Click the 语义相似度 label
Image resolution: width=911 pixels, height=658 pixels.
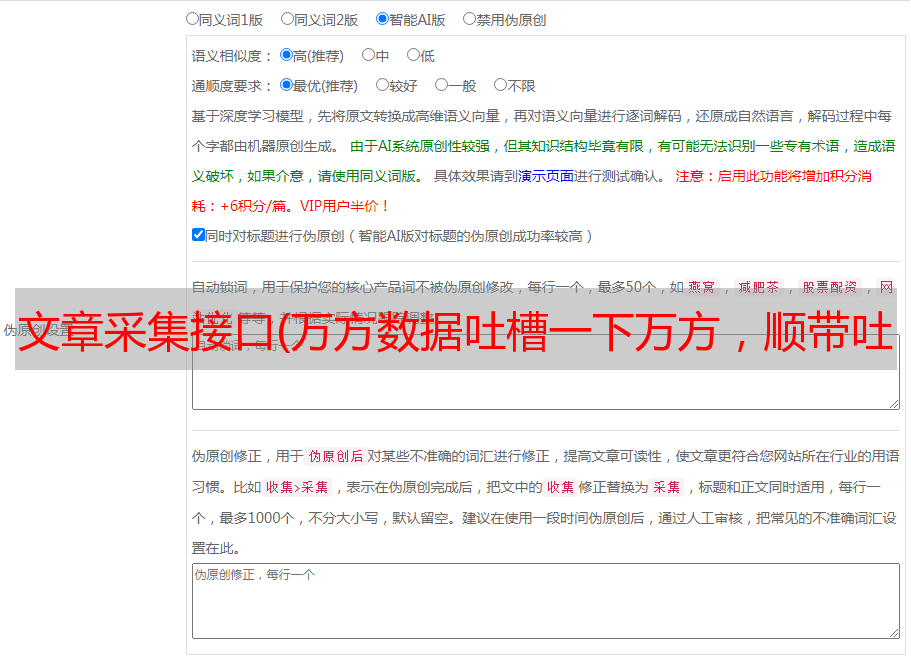pos(231,56)
